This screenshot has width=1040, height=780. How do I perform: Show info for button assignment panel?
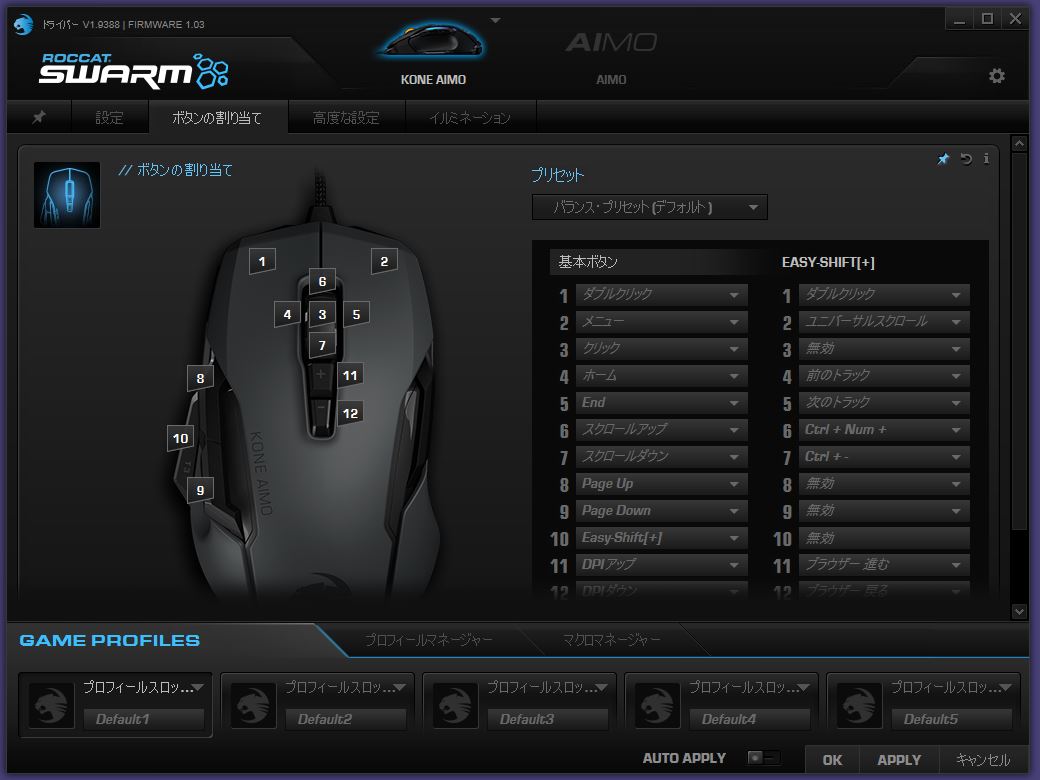click(x=986, y=159)
